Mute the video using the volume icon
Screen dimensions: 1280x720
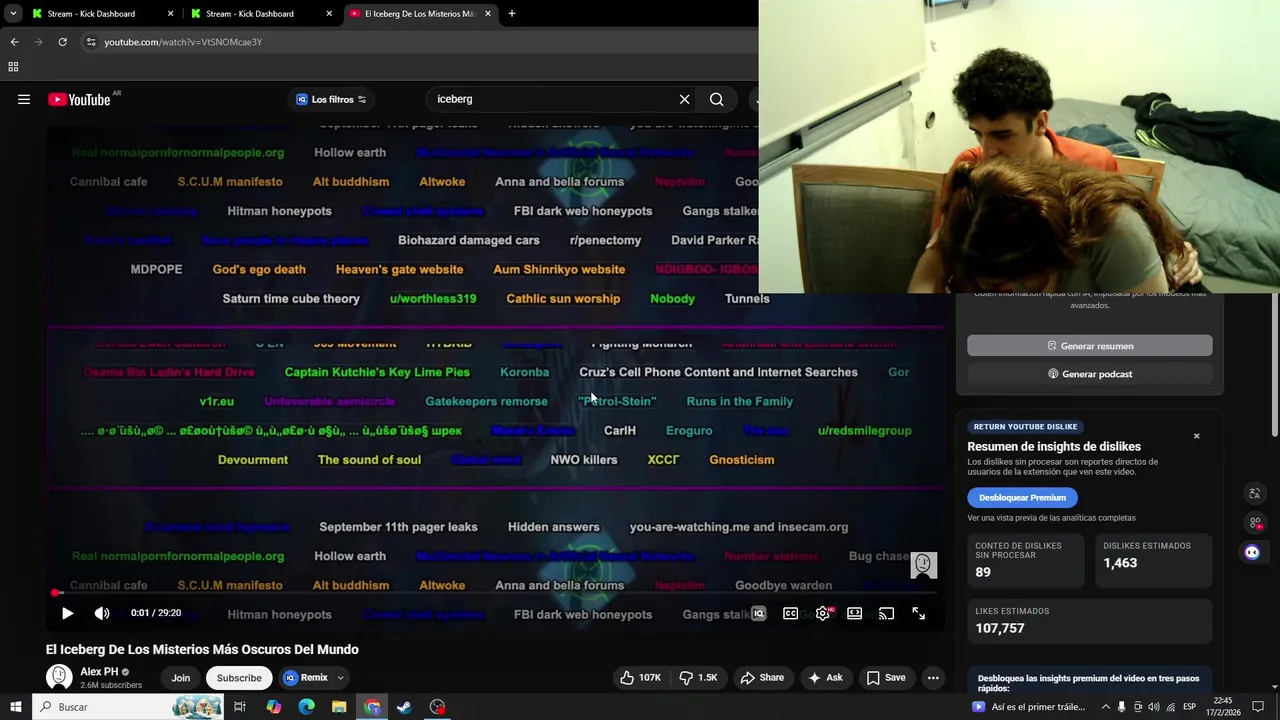pyautogui.click(x=102, y=613)
